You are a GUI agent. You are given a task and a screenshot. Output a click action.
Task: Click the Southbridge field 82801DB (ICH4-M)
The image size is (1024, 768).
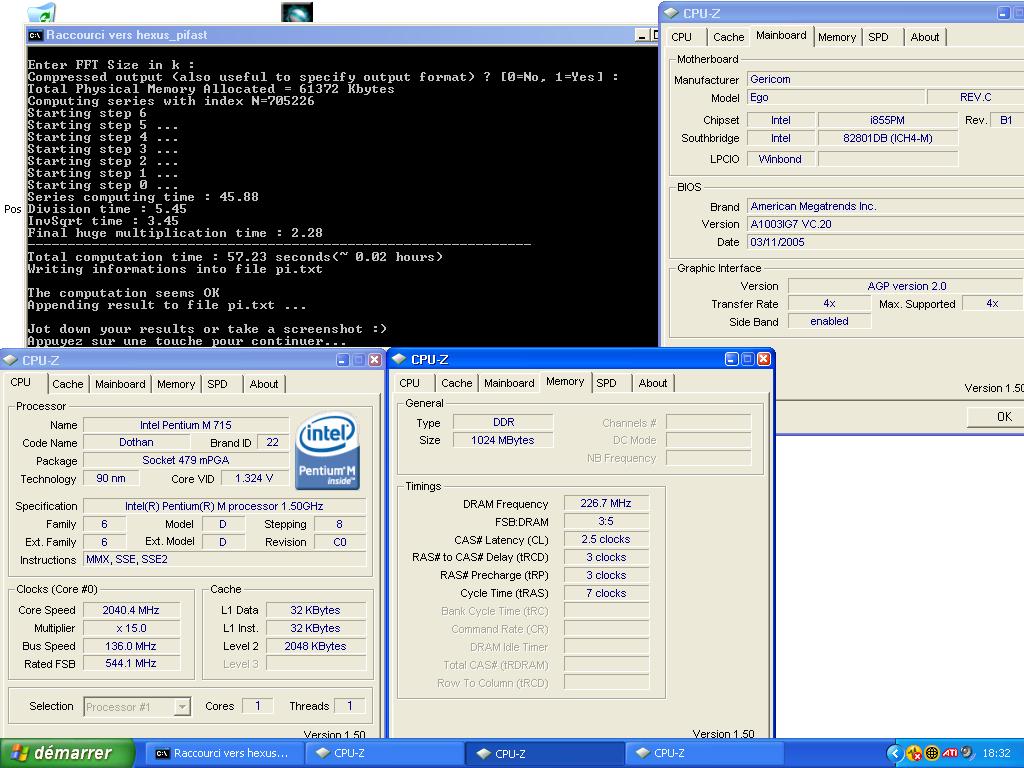tap(888, 138)
